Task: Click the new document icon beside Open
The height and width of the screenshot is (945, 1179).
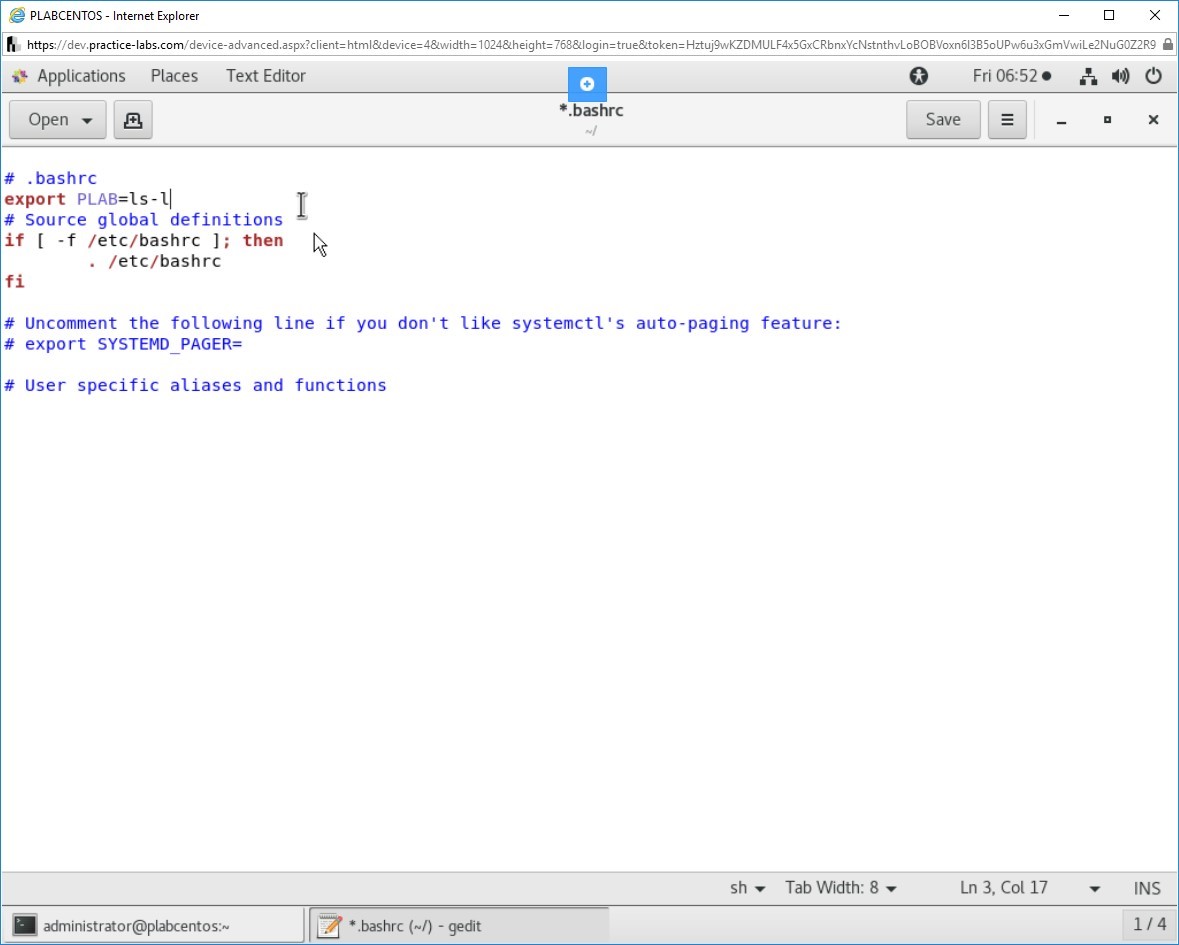Action: click(132, 120)
